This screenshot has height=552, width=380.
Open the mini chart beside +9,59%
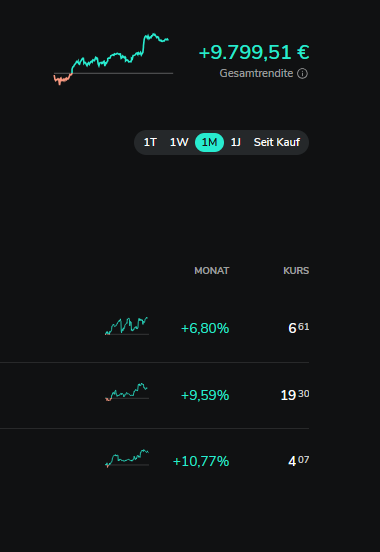(x=127, y=392)
